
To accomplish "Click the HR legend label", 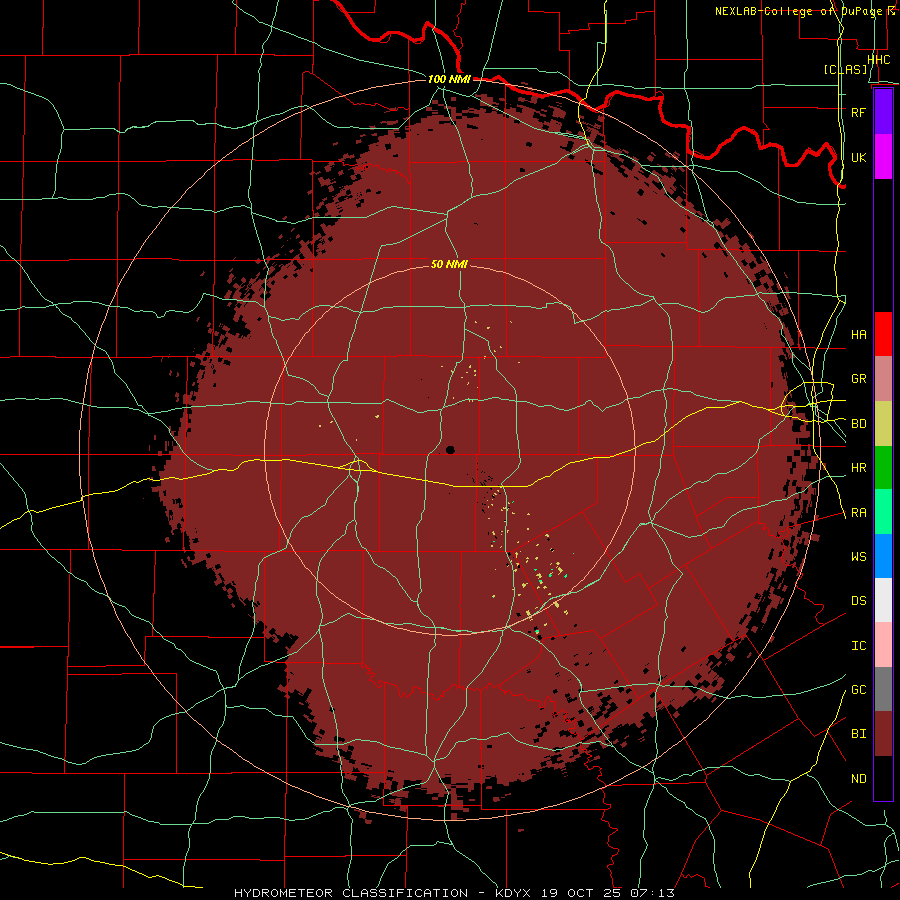I will [x=858, y=468].
